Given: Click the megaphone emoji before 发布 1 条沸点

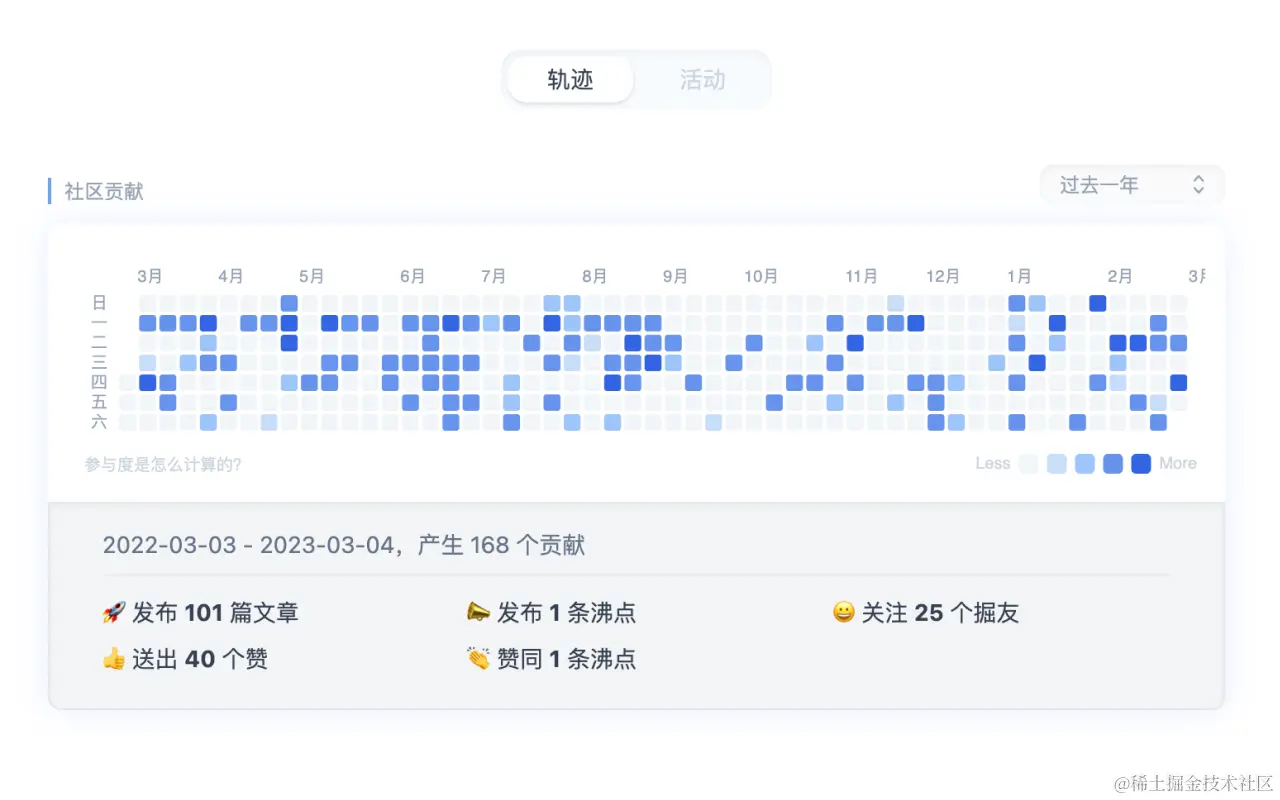Looking at the screenshot, I should (x=478, y=612).
